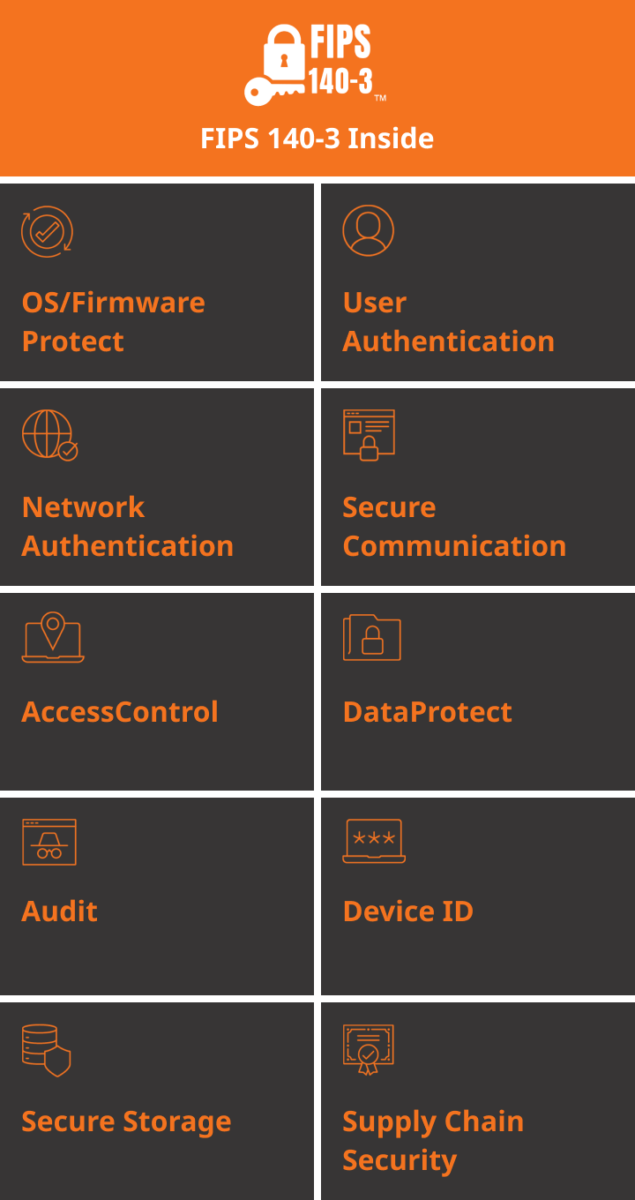The image size is (635, 1200).
Task: Open the DataProtect text label
Action: pos(427,712)
